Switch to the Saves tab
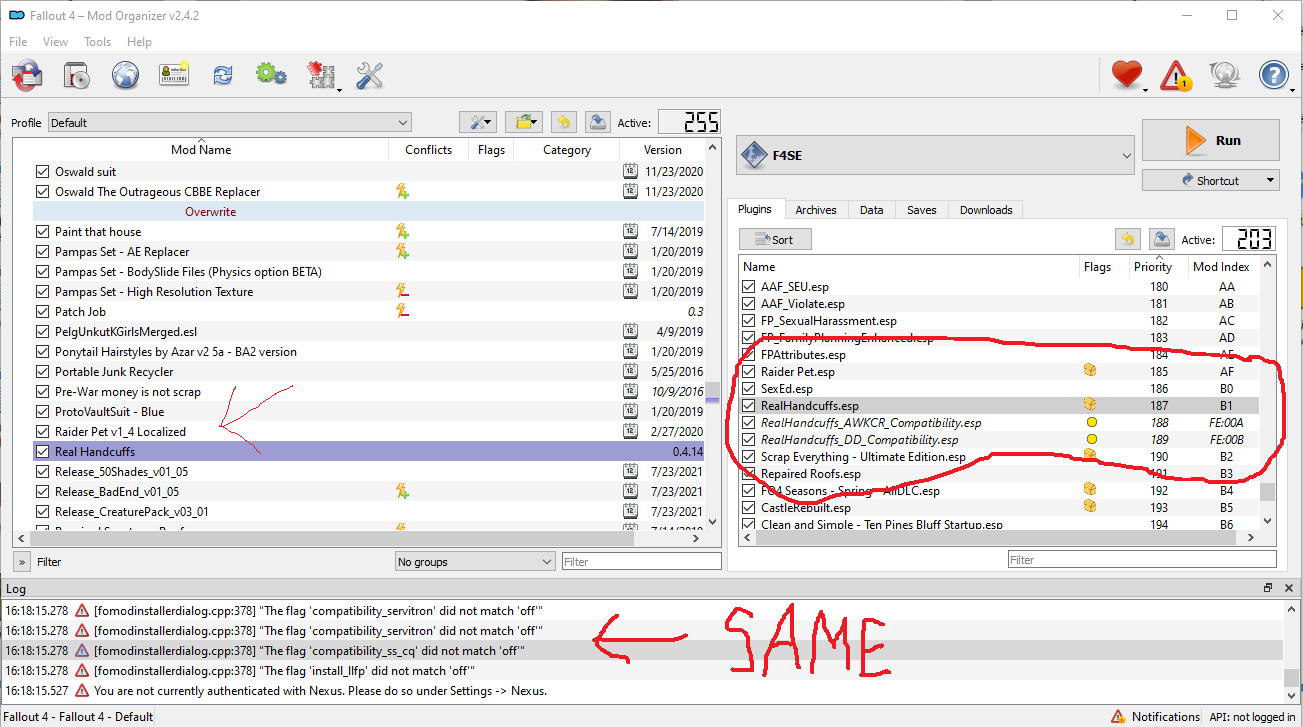Screen dimensions: 1303x727 tap(922, 210)
